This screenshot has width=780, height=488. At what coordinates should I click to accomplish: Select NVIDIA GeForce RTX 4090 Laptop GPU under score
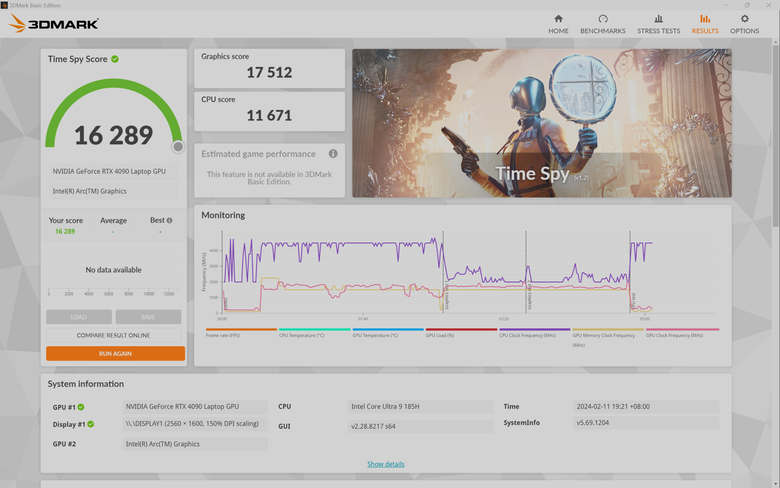pyautogui.click(x=113, y=171)
